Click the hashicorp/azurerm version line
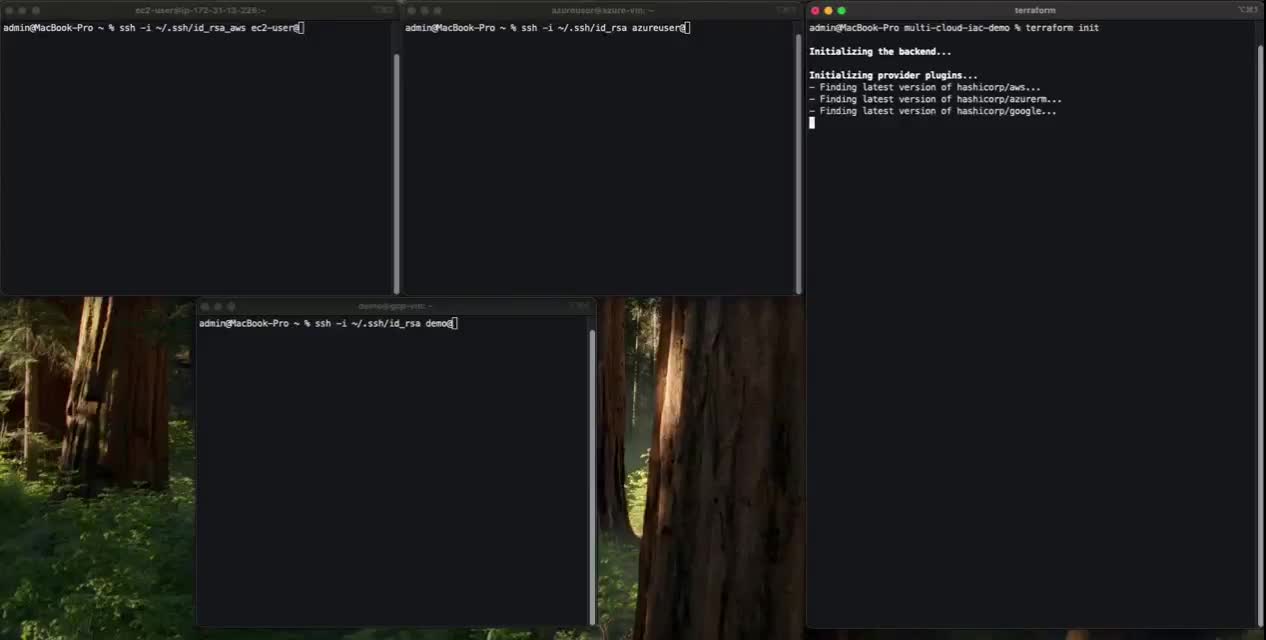Image resolution: width=1266 pixels, height=640 pixels. (936, 100)
